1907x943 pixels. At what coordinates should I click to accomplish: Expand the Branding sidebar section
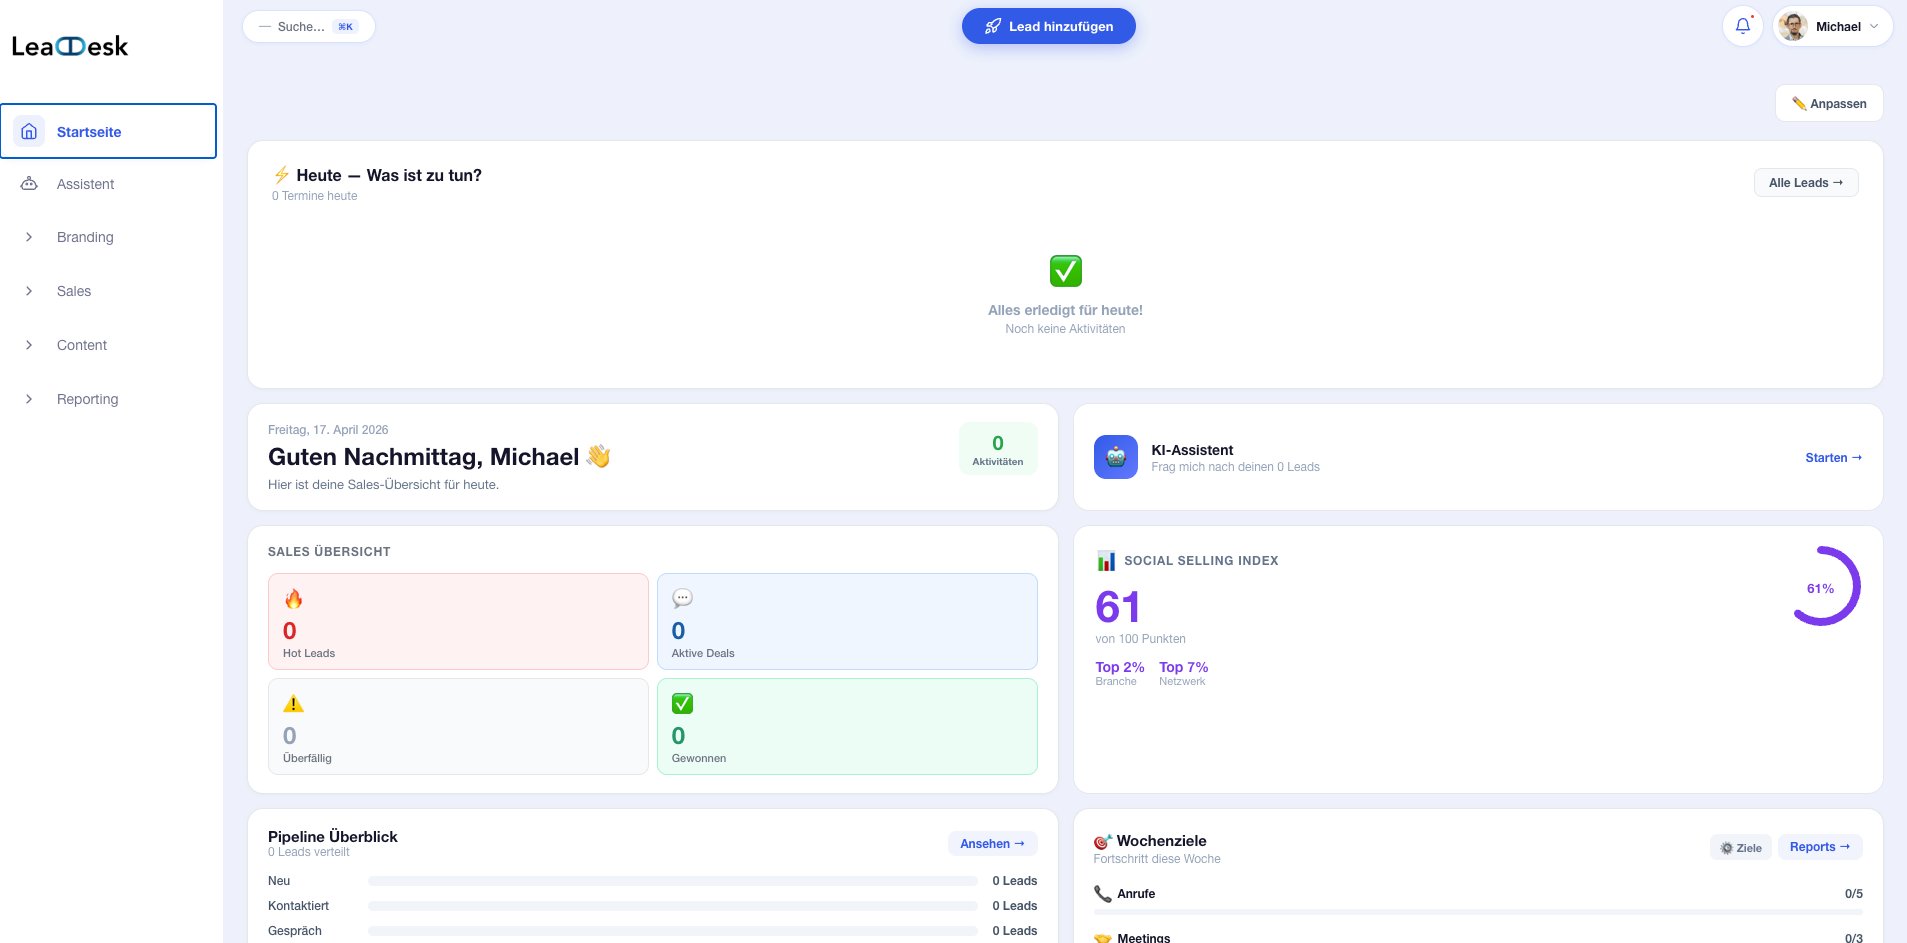click(x=84, y=237)
